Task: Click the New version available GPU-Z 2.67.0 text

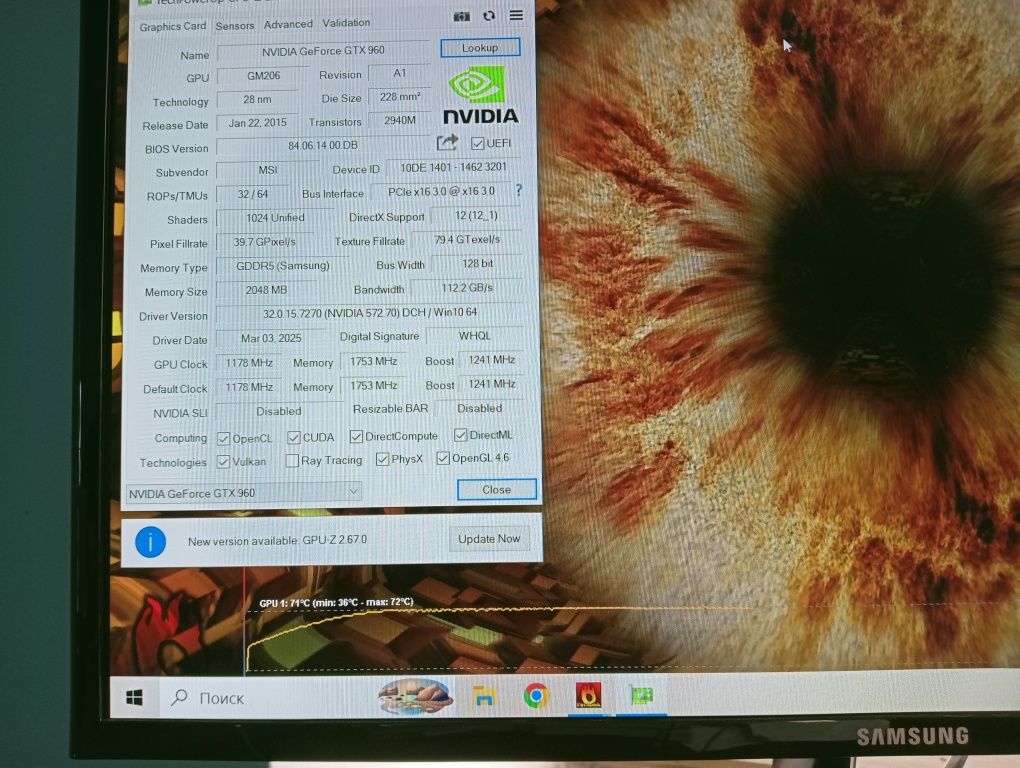Action: [277, 540]
